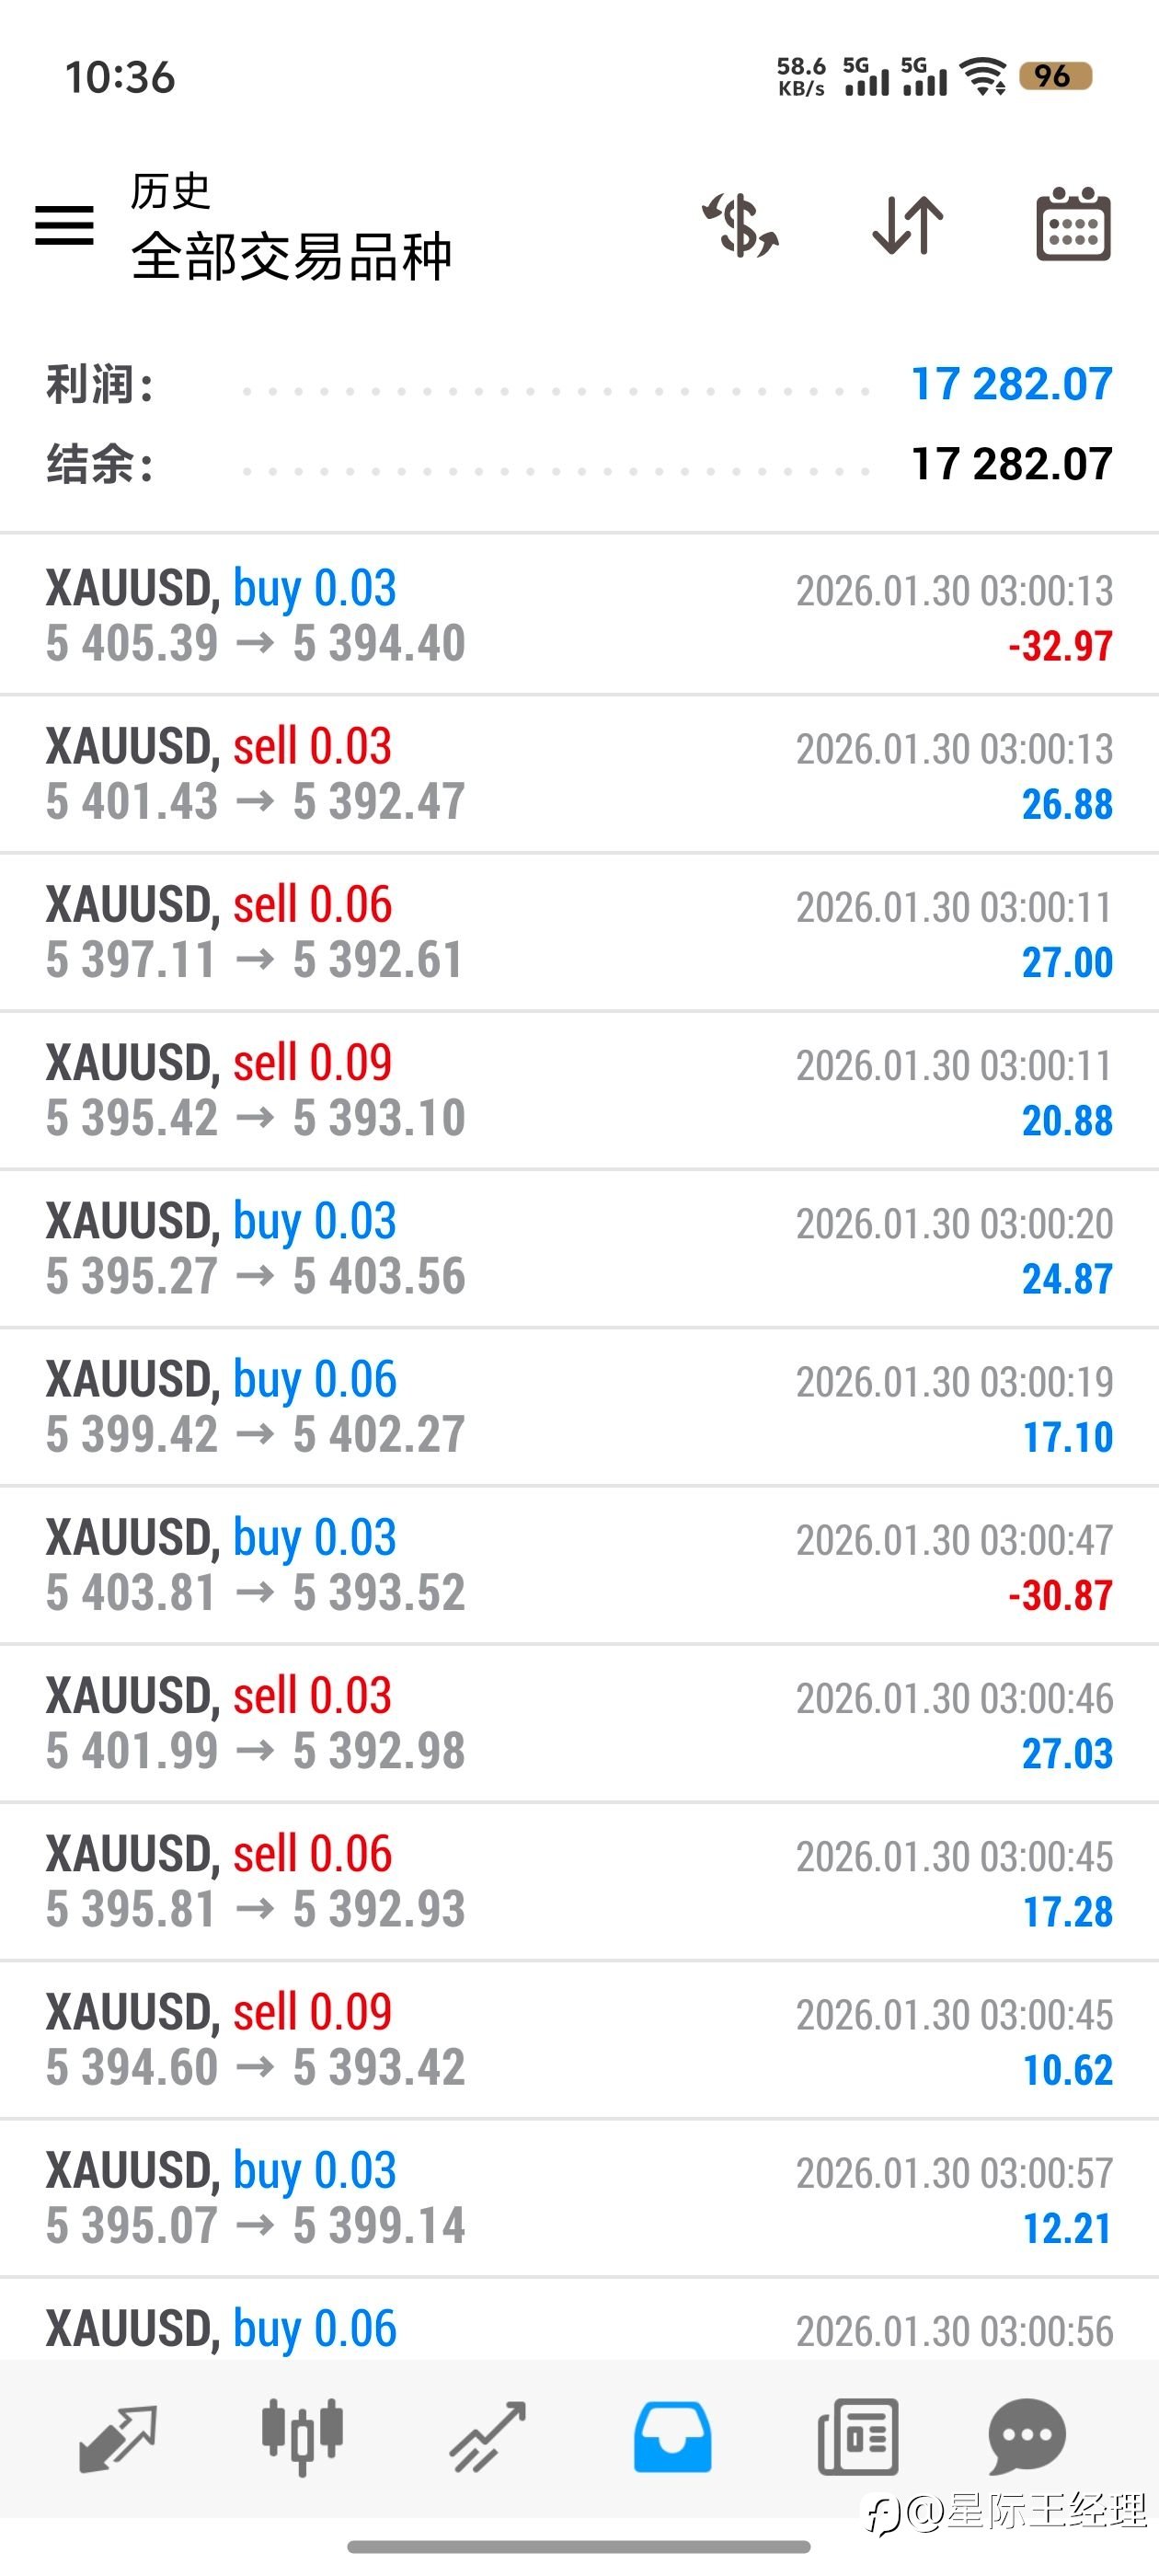Expand the sell 0.06 trade showing 27.00
Viewport: 1159px width, 2576px height.
point(579,932)
